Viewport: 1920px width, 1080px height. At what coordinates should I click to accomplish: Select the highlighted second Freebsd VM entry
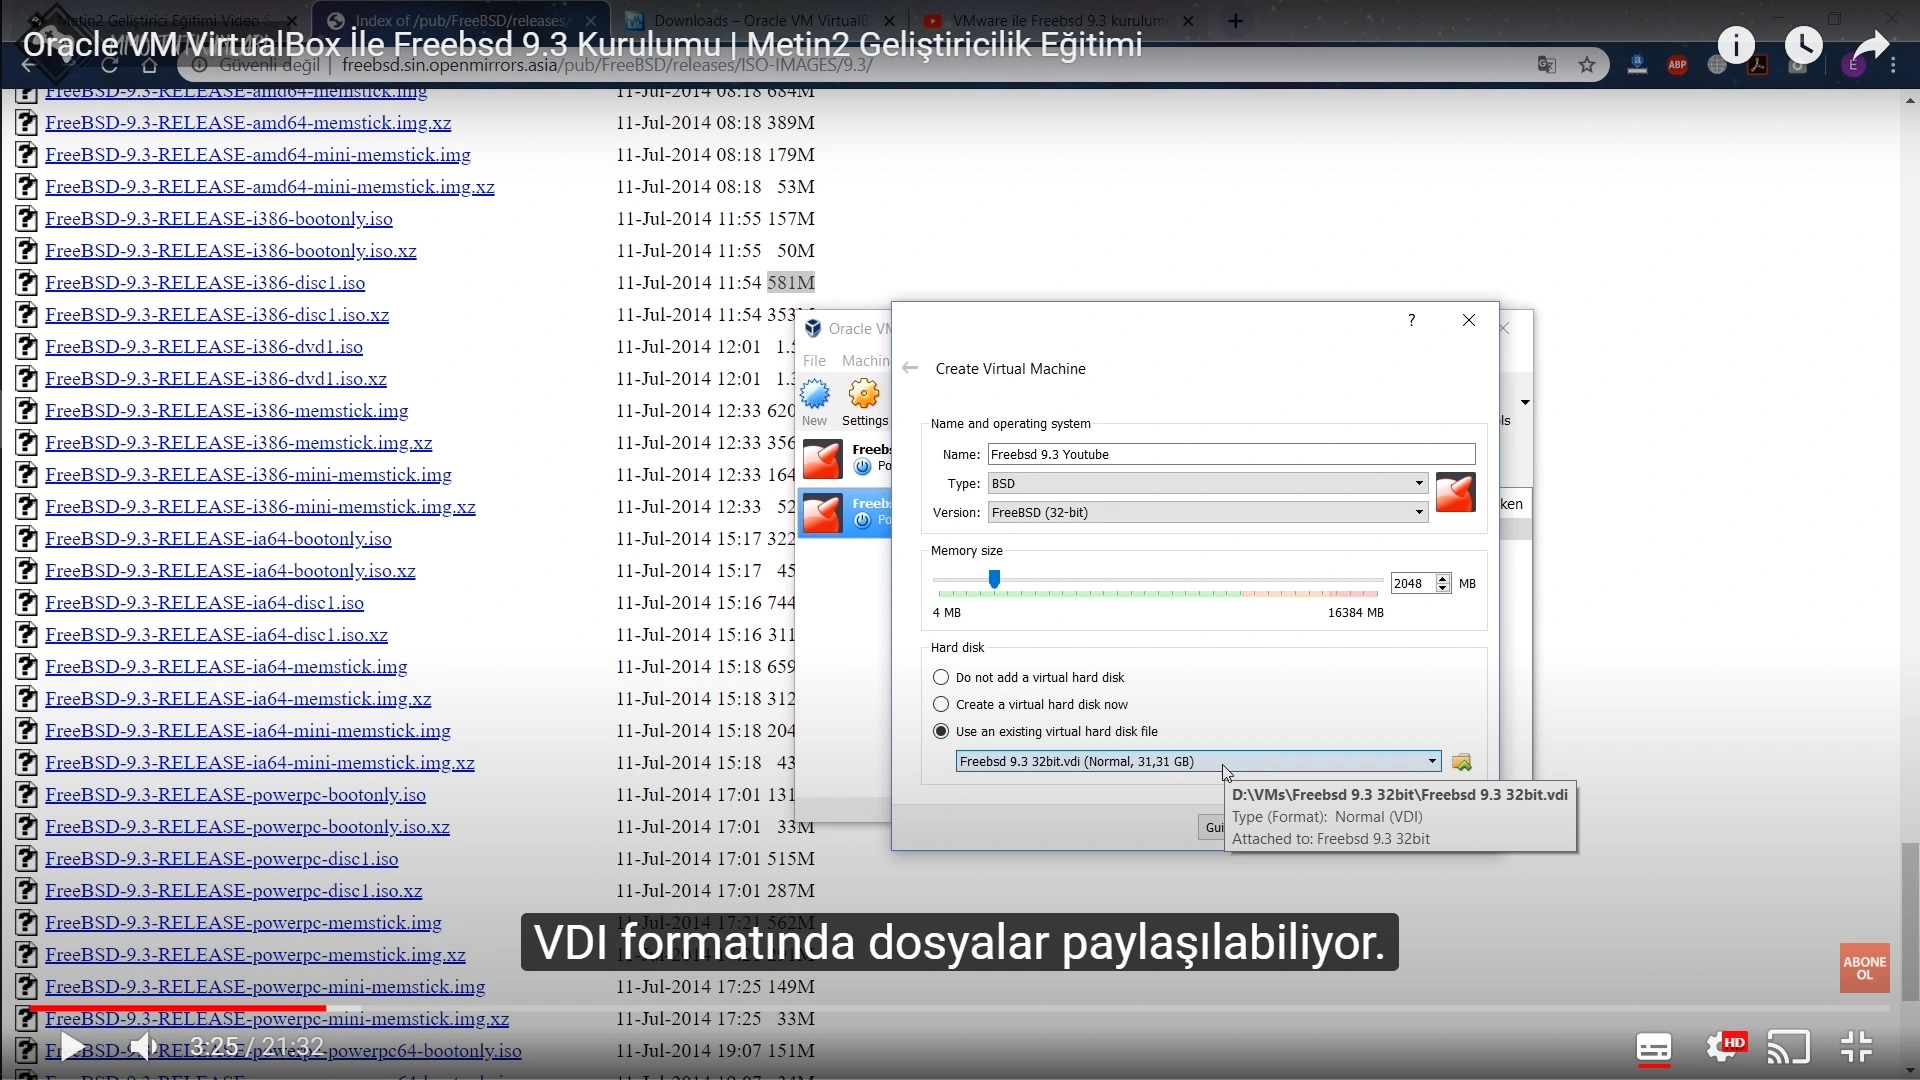coord(845,513)
